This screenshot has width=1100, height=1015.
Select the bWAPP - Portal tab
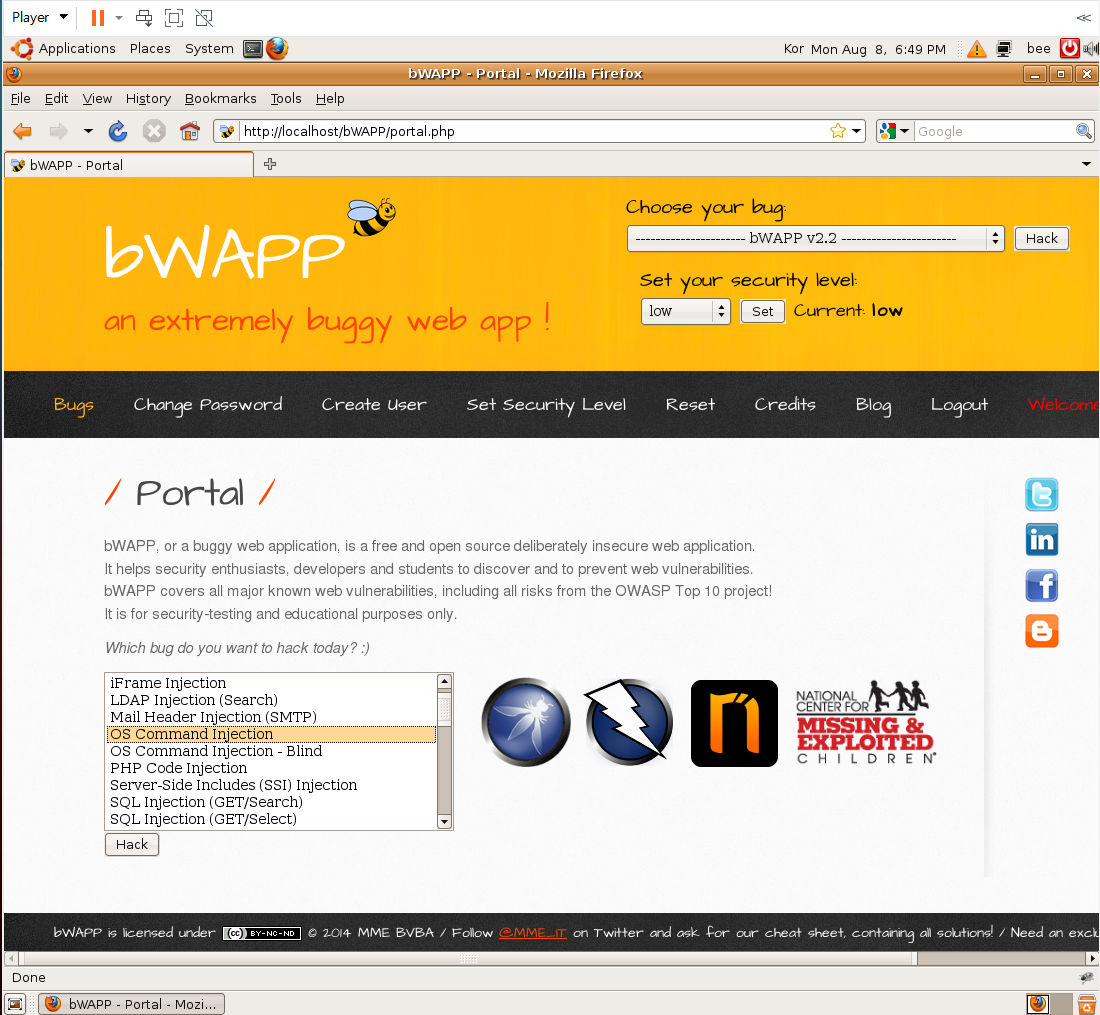tap(128, 166)
